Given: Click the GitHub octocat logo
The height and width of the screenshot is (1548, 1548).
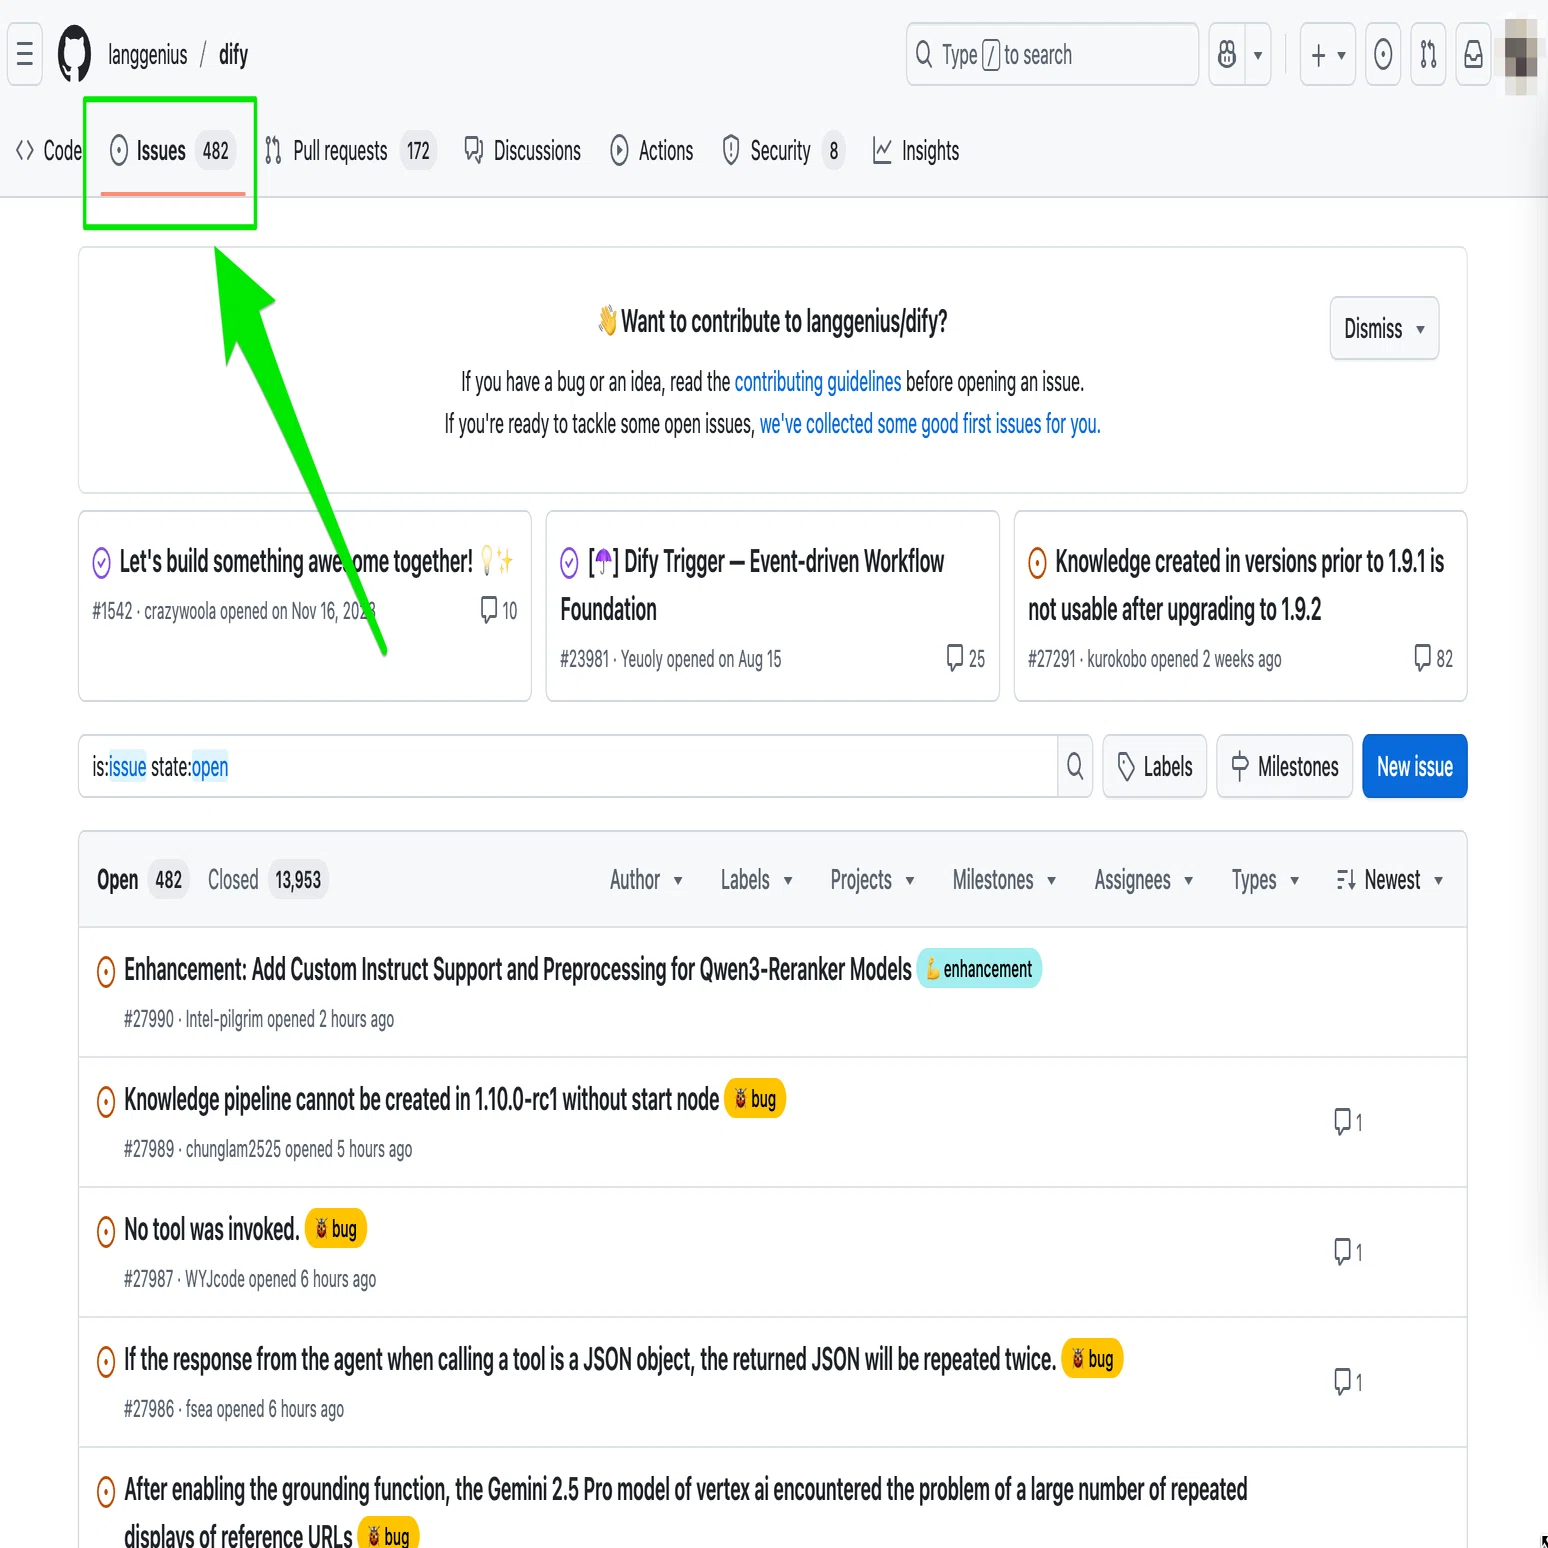Looking at the screenshot, I should tap(74, 54).
